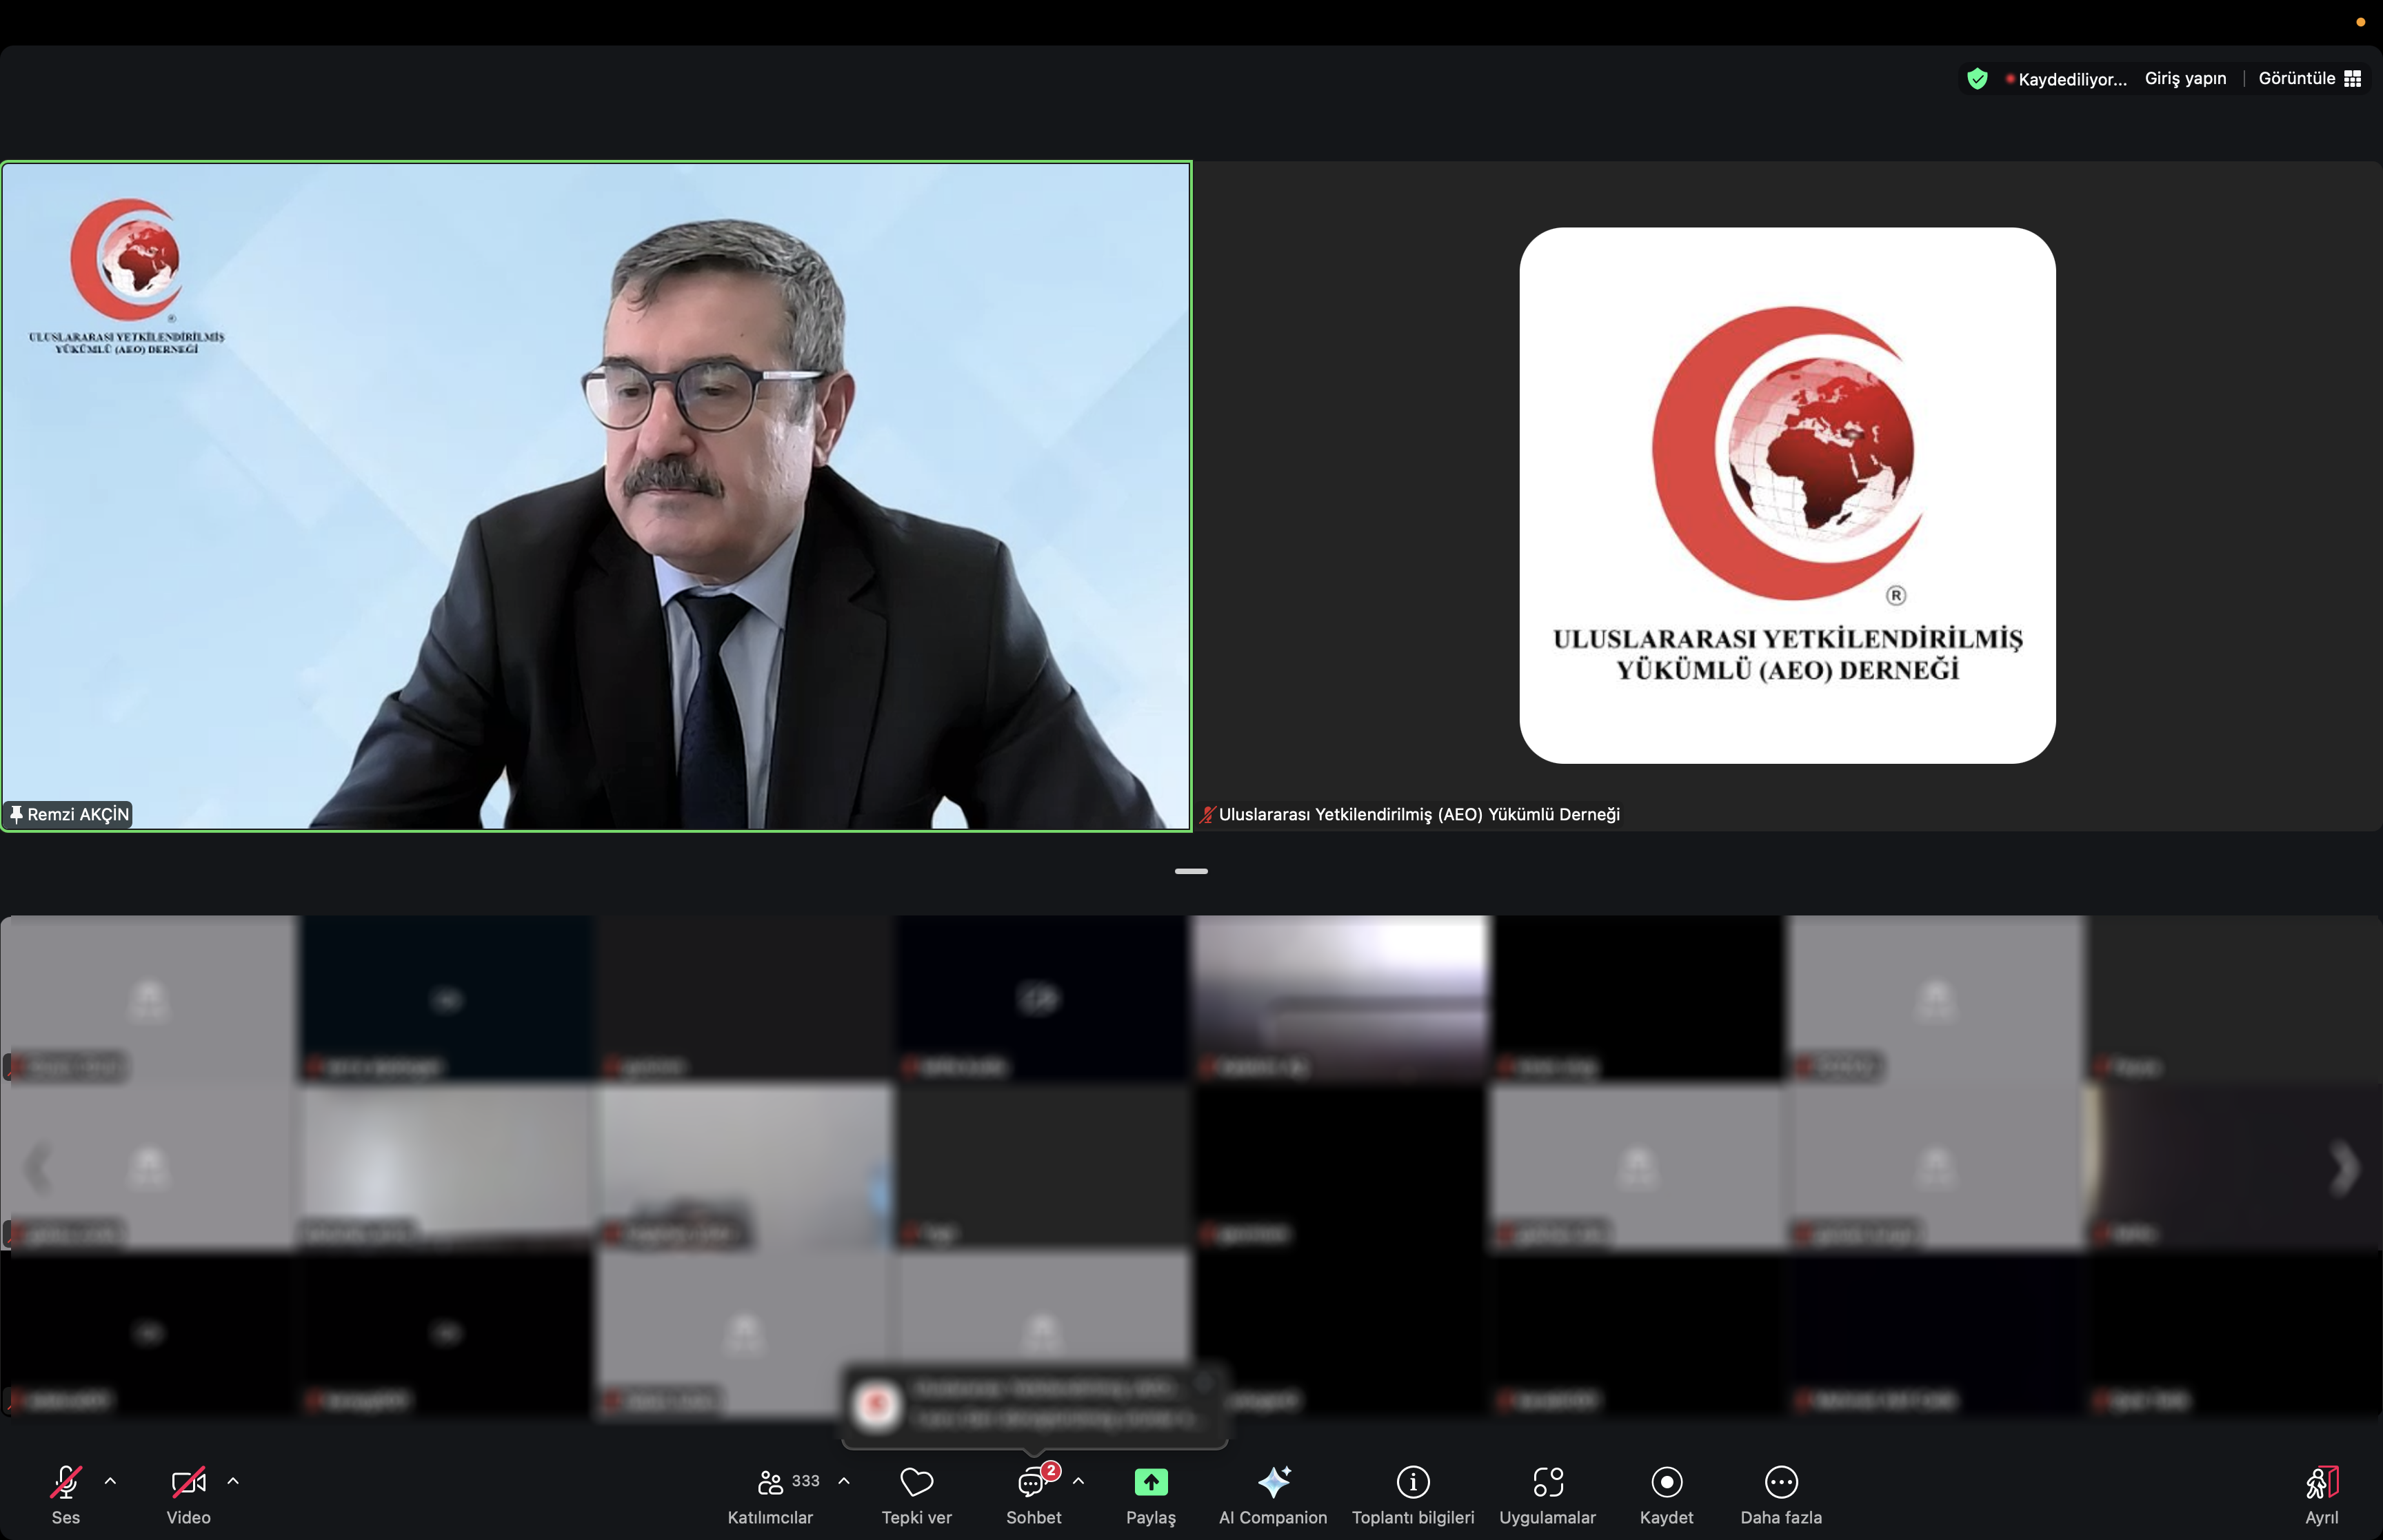This screenshot has width=2383, height=1540.
Task: Go to next participants page arrow
Action: tap(2344, 1168)
